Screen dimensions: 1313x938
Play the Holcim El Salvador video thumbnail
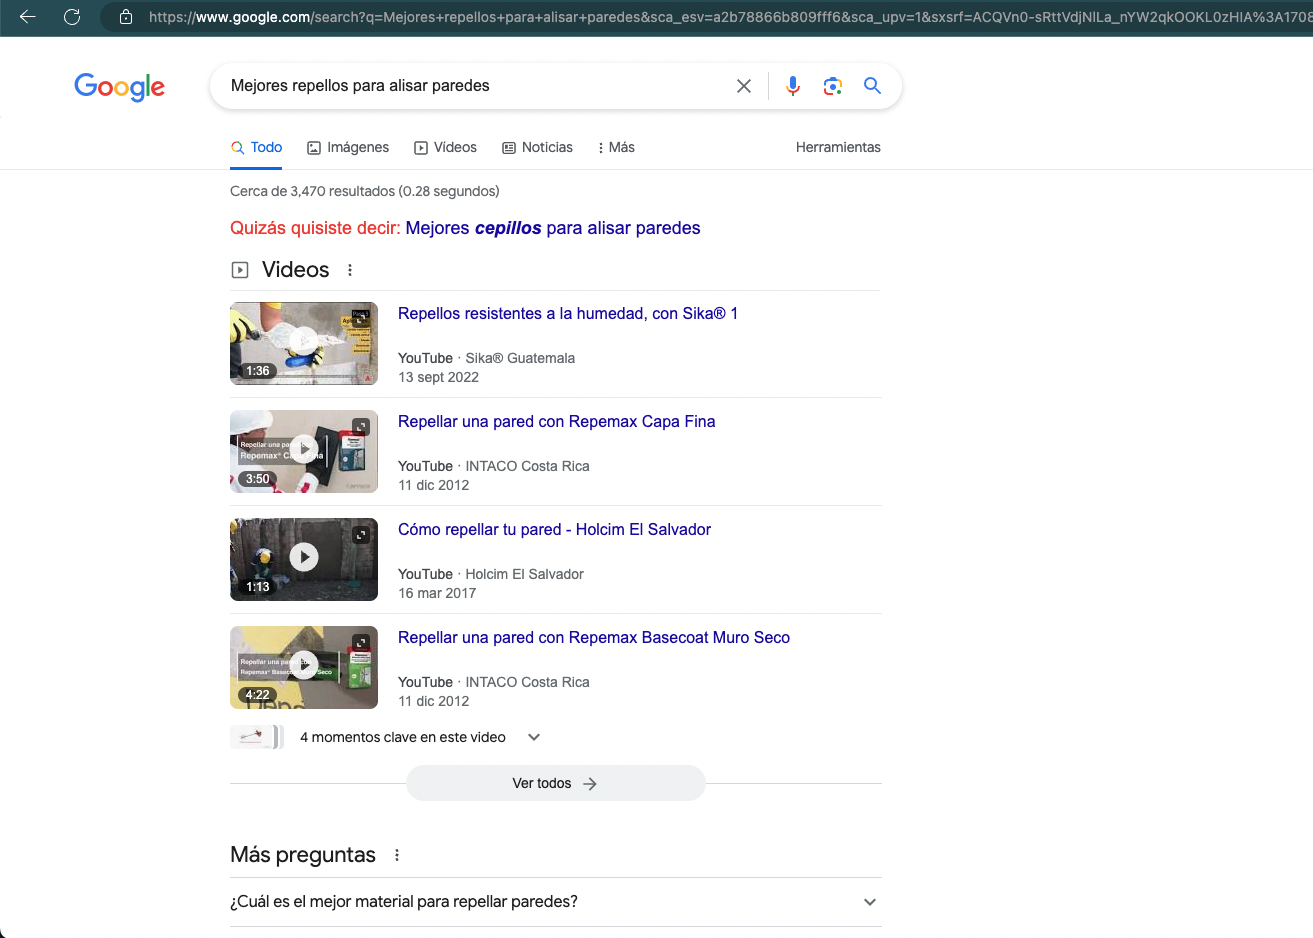[304, 559]
